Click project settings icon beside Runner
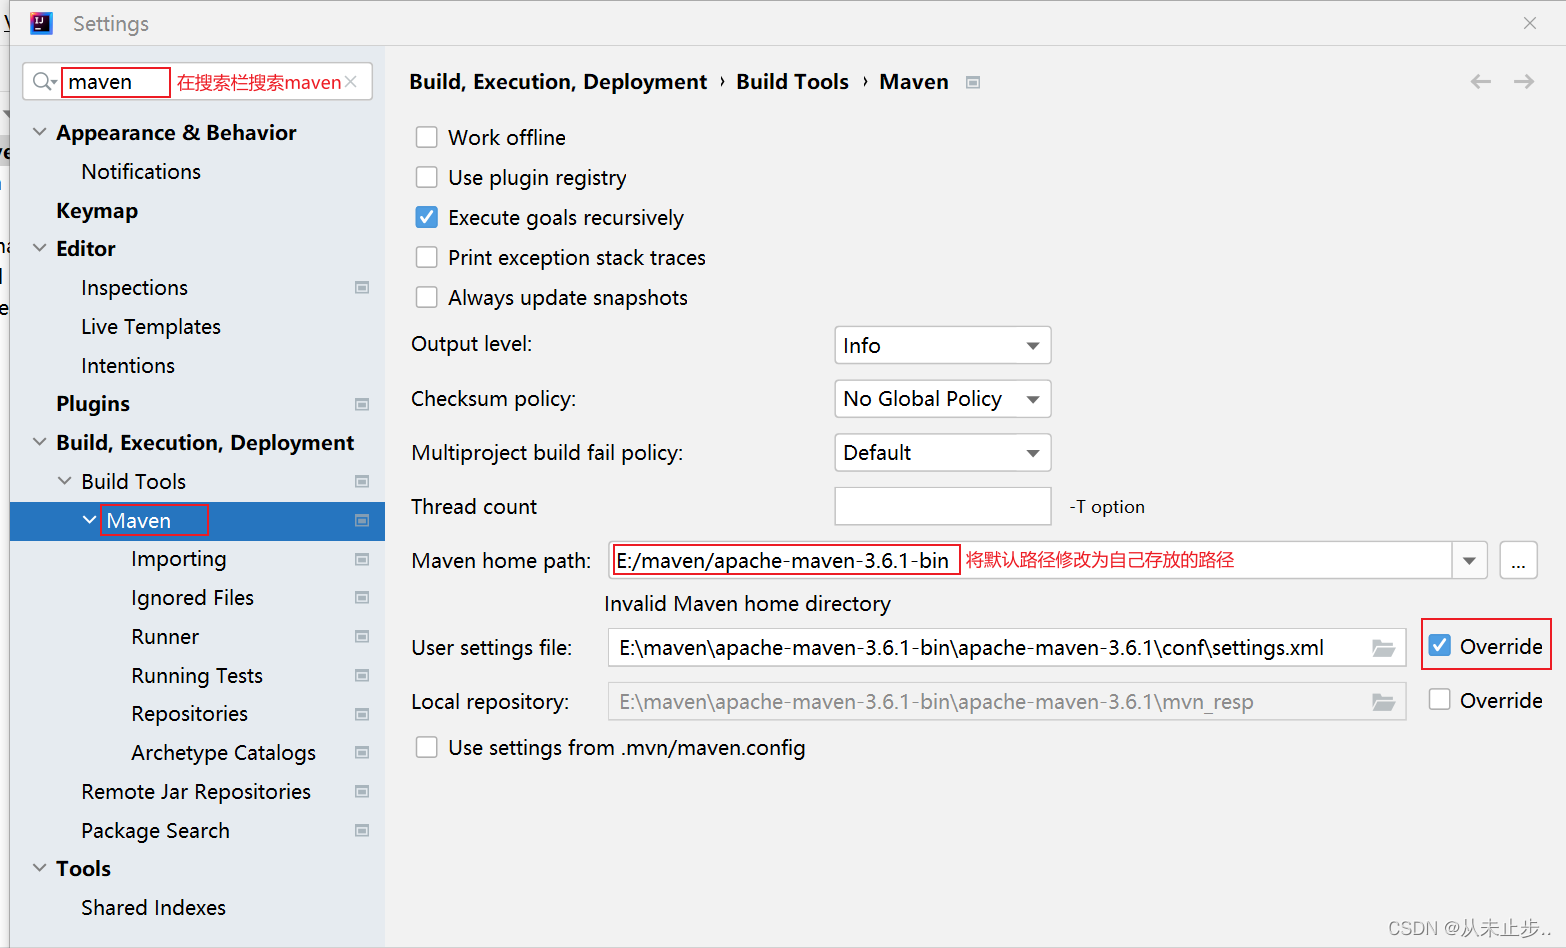 [362, 637]
